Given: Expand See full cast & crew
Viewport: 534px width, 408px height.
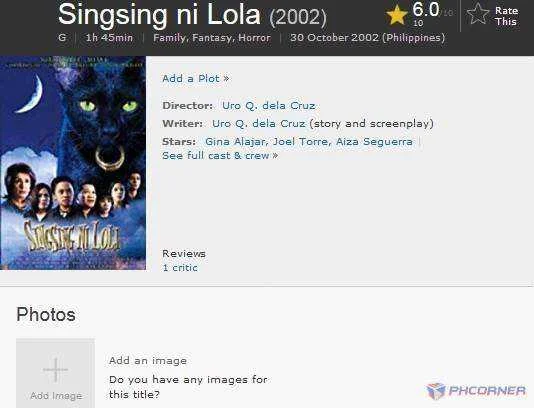Looking at the screenshot, I should (220, 156).
